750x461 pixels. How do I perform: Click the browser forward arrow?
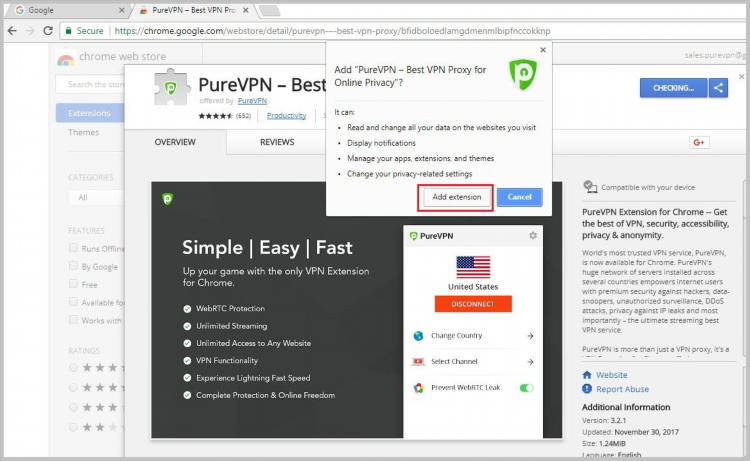tap(30, 31)
